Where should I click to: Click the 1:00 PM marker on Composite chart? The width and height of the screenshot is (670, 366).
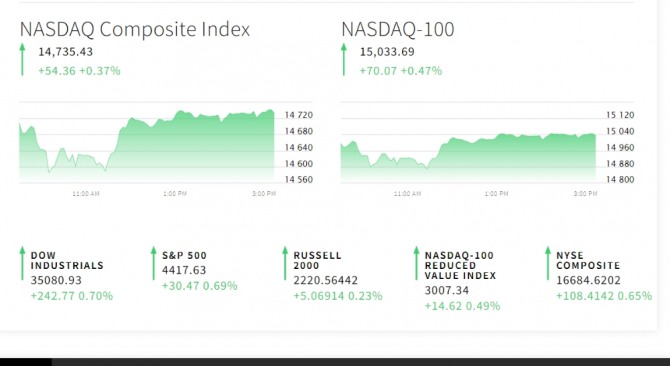tap(175, 194)
